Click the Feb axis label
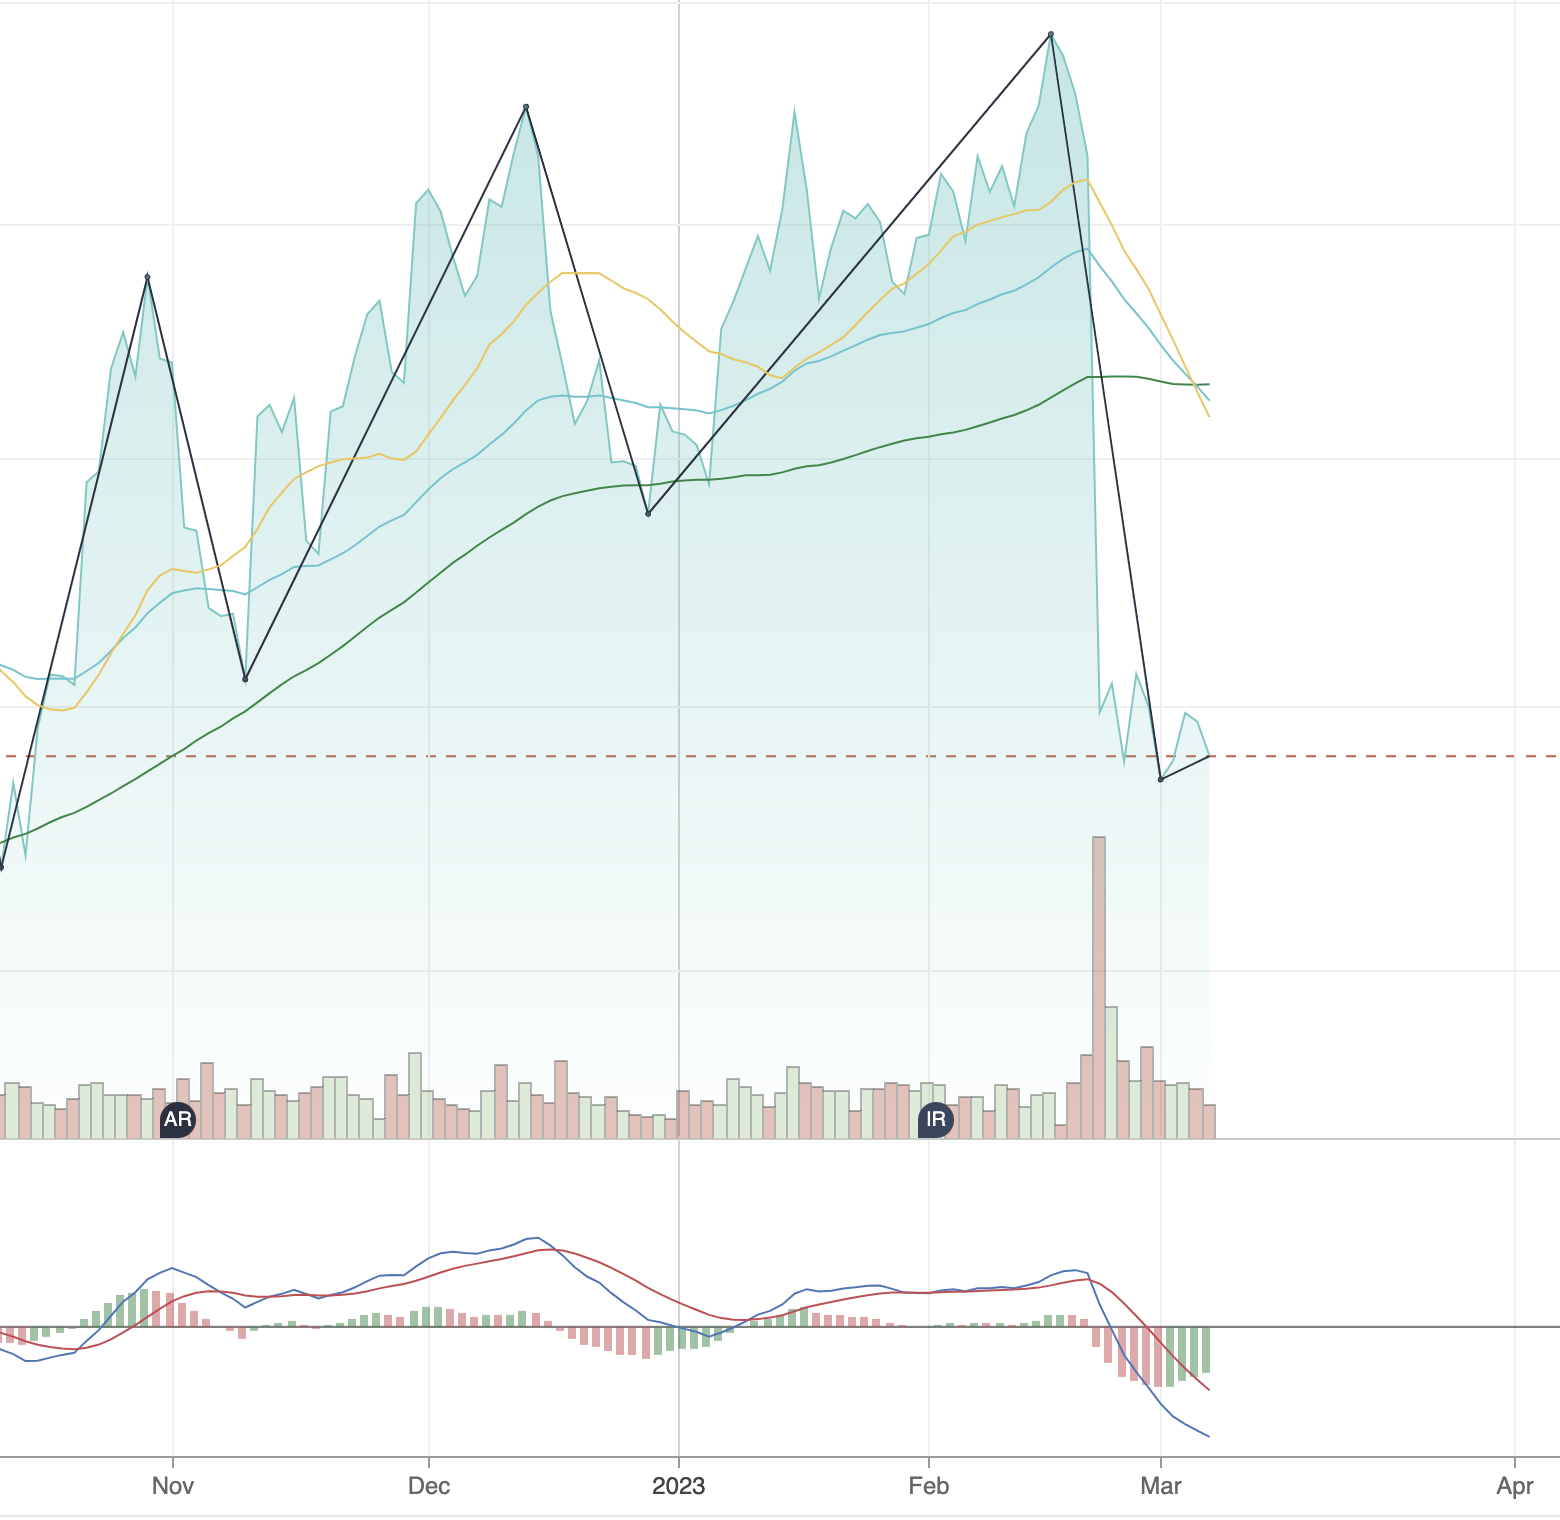 point(929,1486)
